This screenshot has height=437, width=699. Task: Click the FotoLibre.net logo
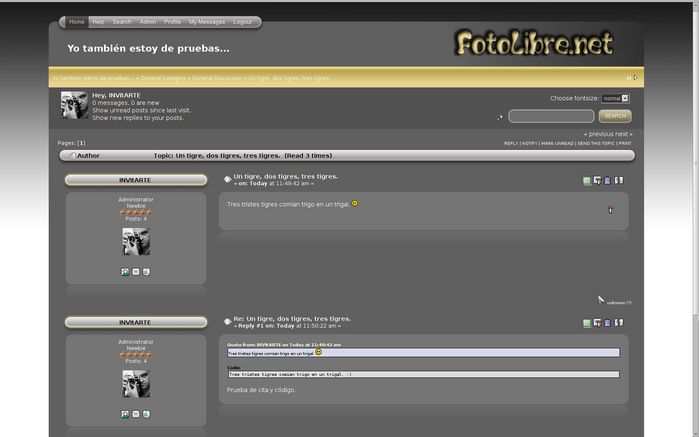(x=534, y=43)
